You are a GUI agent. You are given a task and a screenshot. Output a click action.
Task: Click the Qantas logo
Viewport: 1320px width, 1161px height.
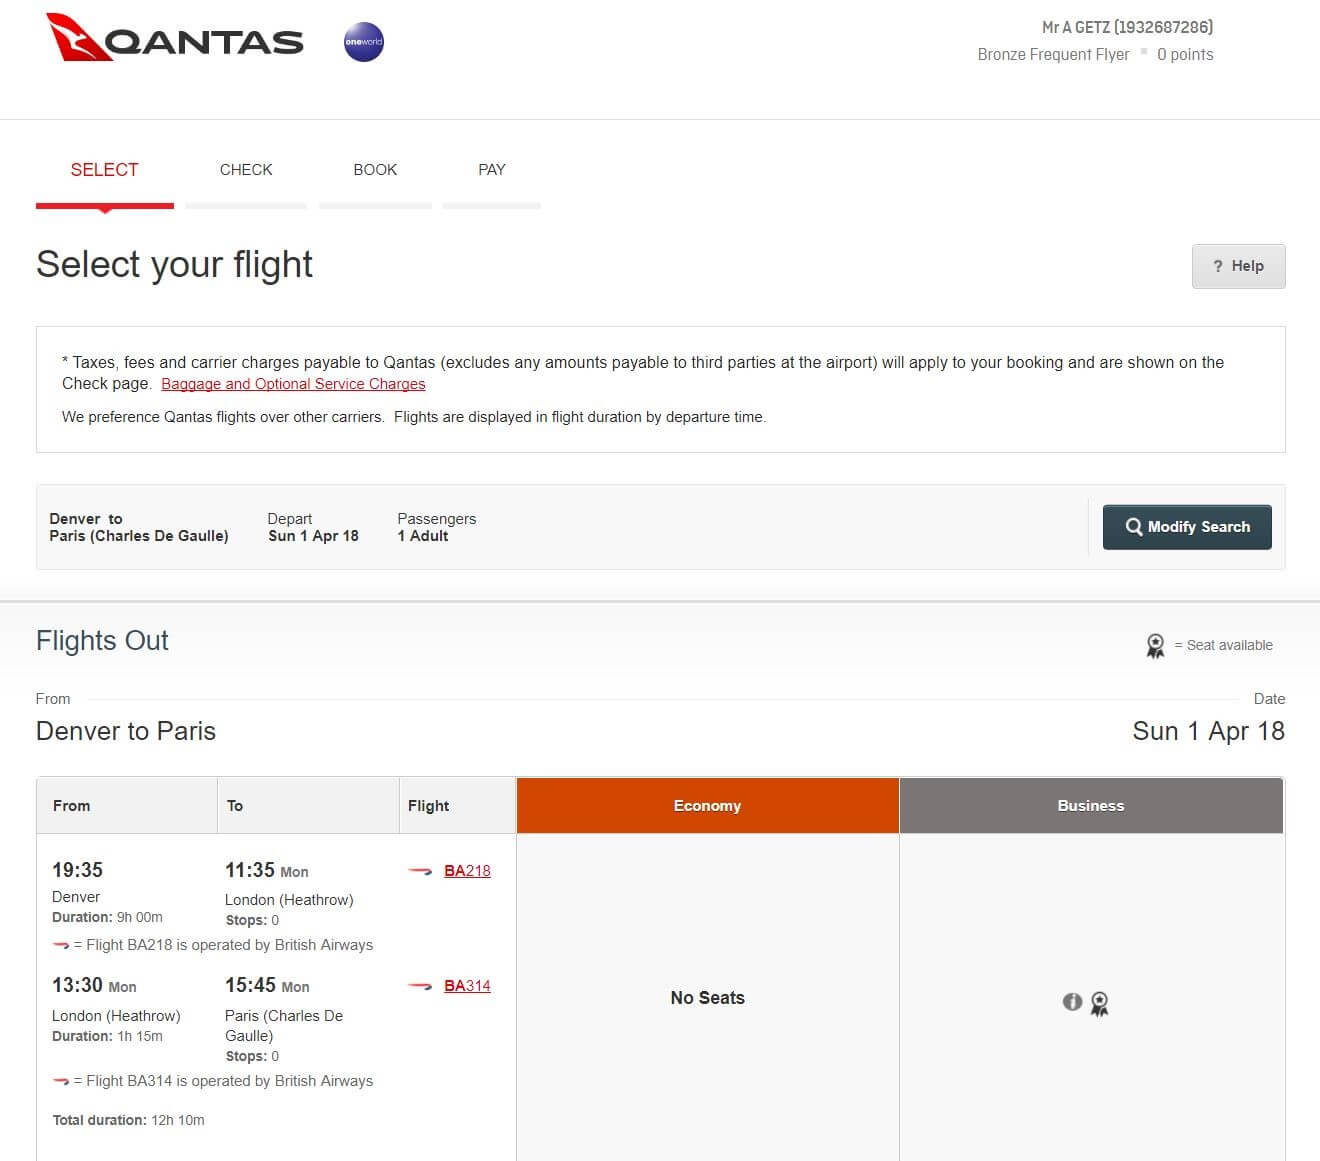coord(175,40)
